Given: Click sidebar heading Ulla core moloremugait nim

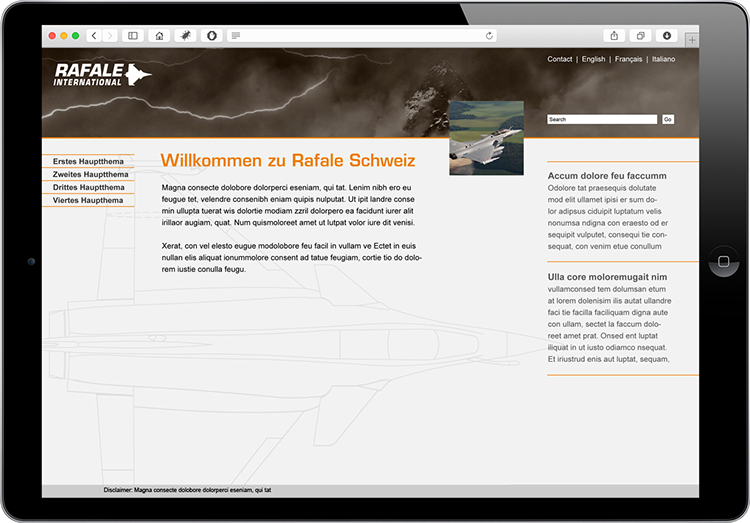Looking at the screenshot, I should [607, 277].
